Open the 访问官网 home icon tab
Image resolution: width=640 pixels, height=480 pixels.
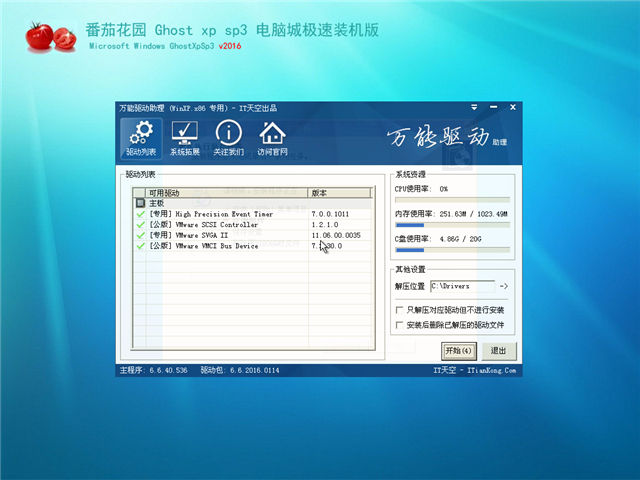coord(272,139)
